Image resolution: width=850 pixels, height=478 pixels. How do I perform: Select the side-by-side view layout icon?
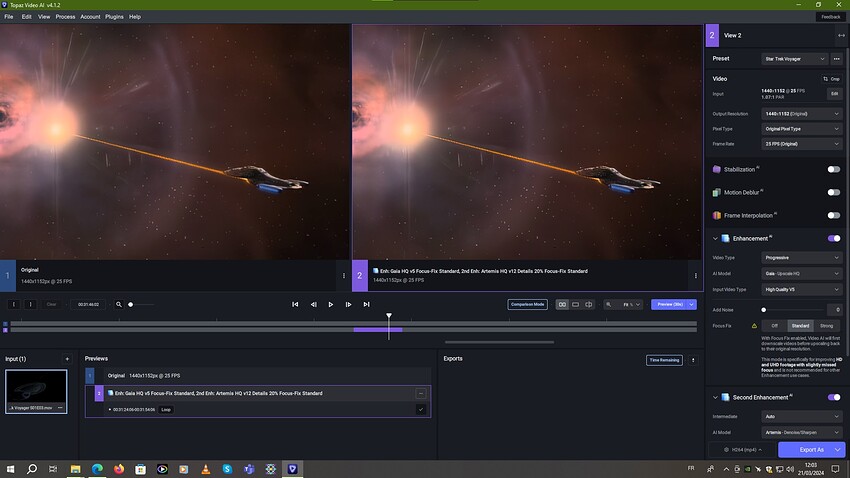(x=562, y=304)
